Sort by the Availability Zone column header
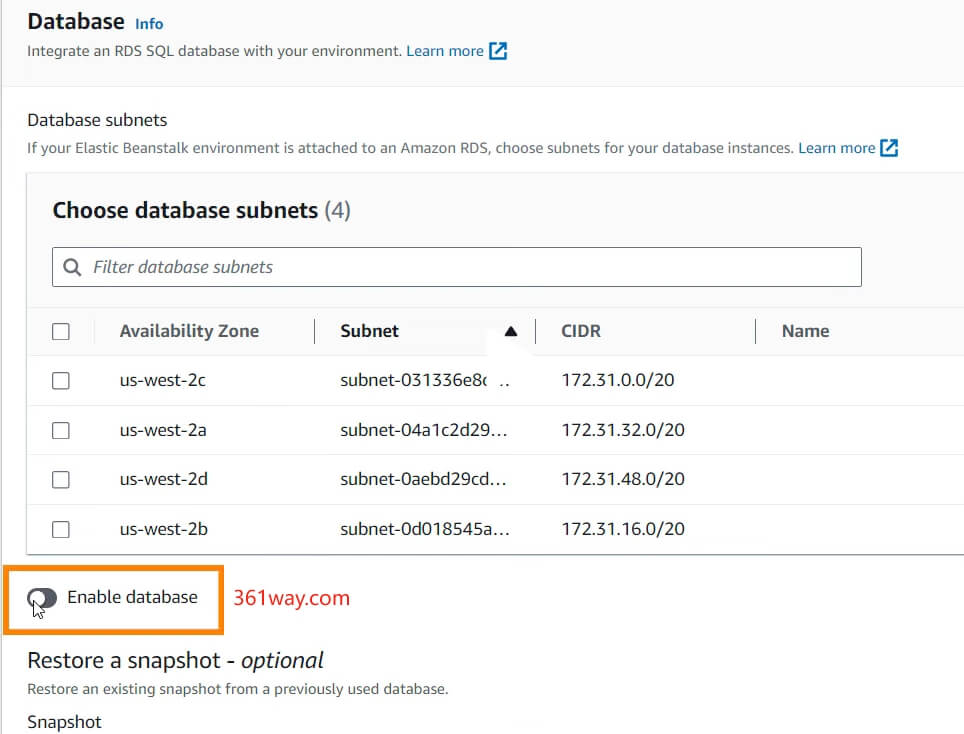Image resolution: width=964 pixels, height=734 pixels. point(189,331)
